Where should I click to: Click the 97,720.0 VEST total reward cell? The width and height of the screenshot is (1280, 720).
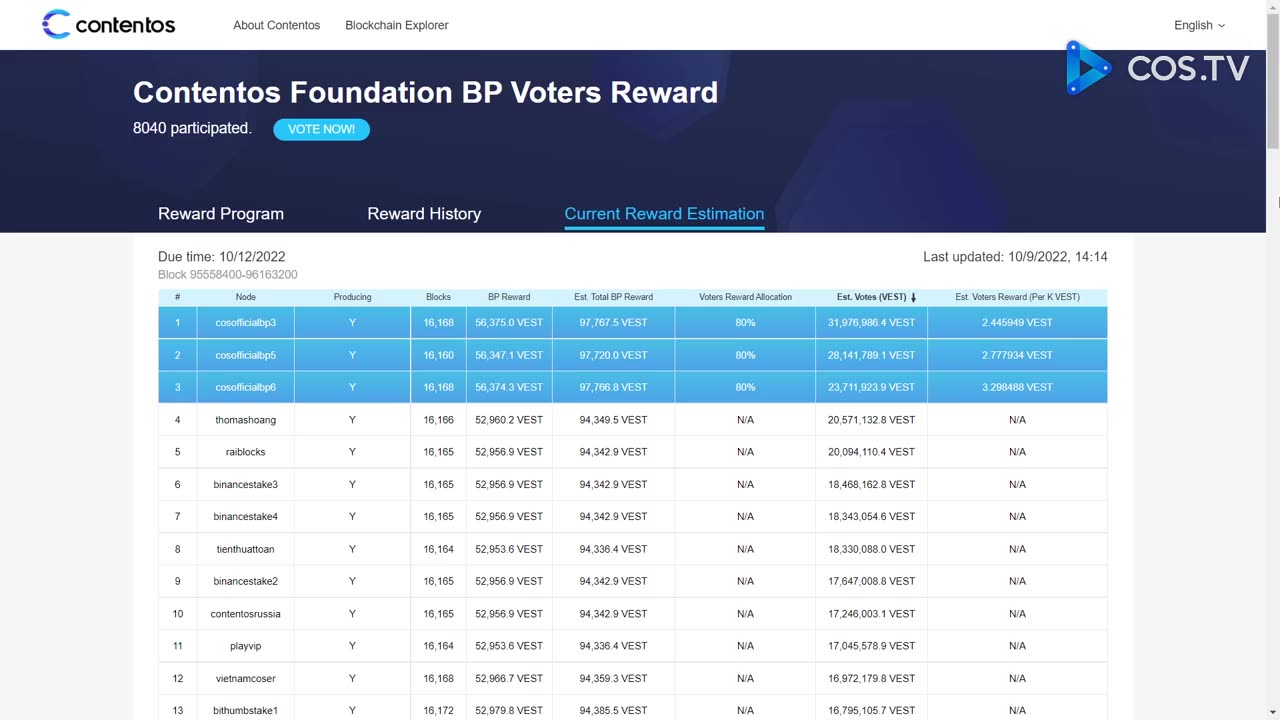tap(613, 355)
